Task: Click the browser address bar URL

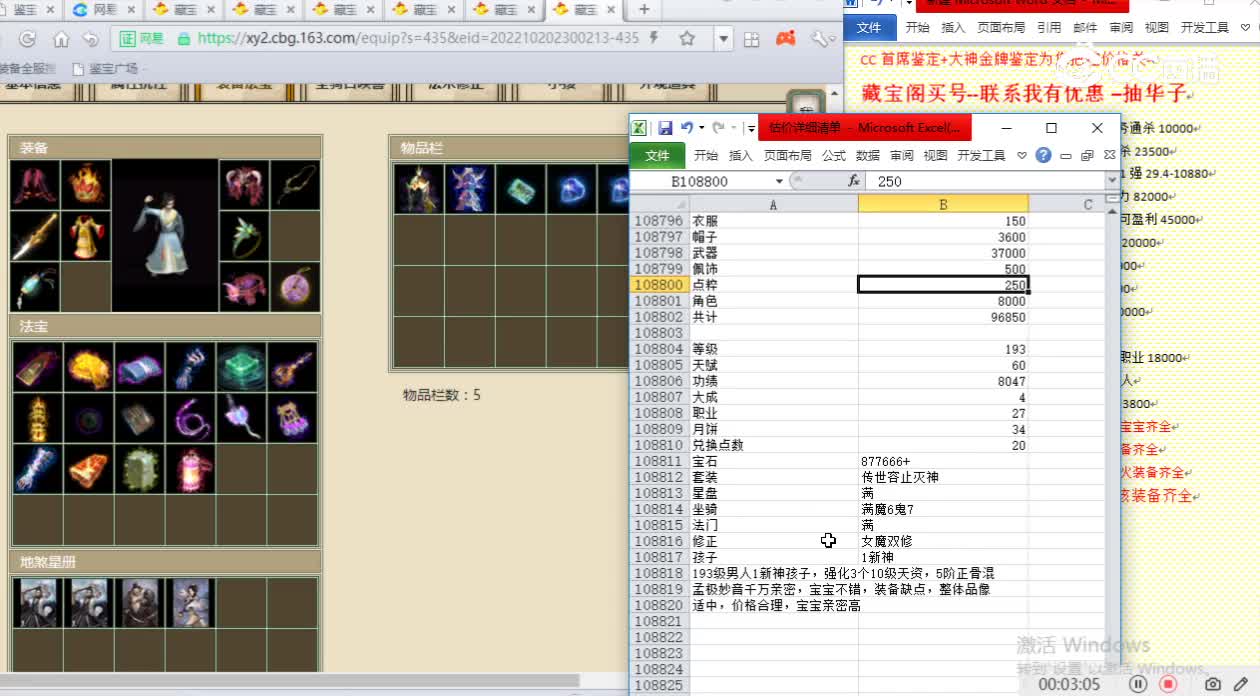Action: pos(418,39)
